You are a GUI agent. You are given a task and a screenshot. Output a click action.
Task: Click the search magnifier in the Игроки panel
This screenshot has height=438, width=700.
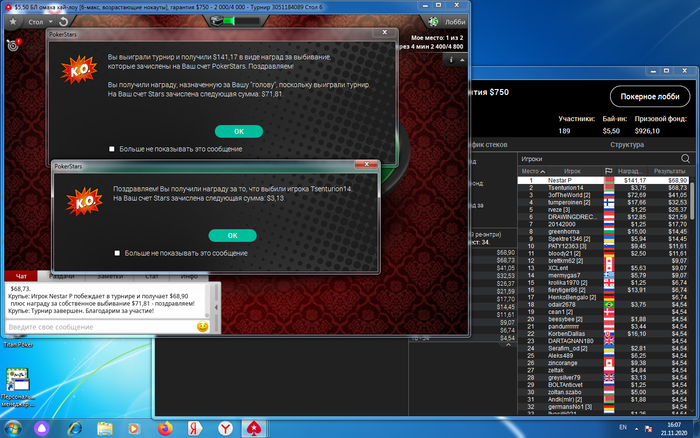[685, 159]
